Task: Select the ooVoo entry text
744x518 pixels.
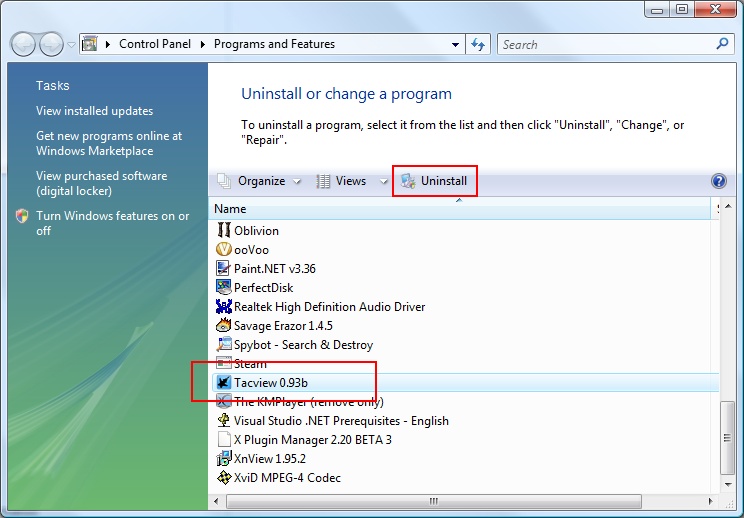Action: [x=251, y=250]
